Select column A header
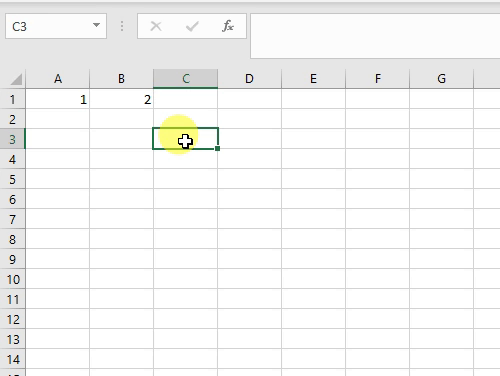Image resolution: width=500 pixels, height=376 pixels. (58, 79)
